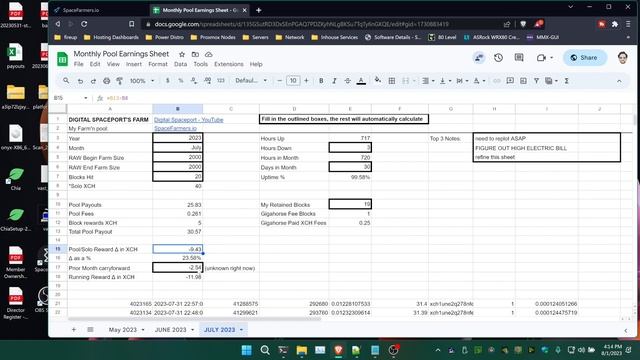This screenshot has height=360, width=640.
Task: Decrease decimal places
Action: pyautogui.click(x=194, y=81)
